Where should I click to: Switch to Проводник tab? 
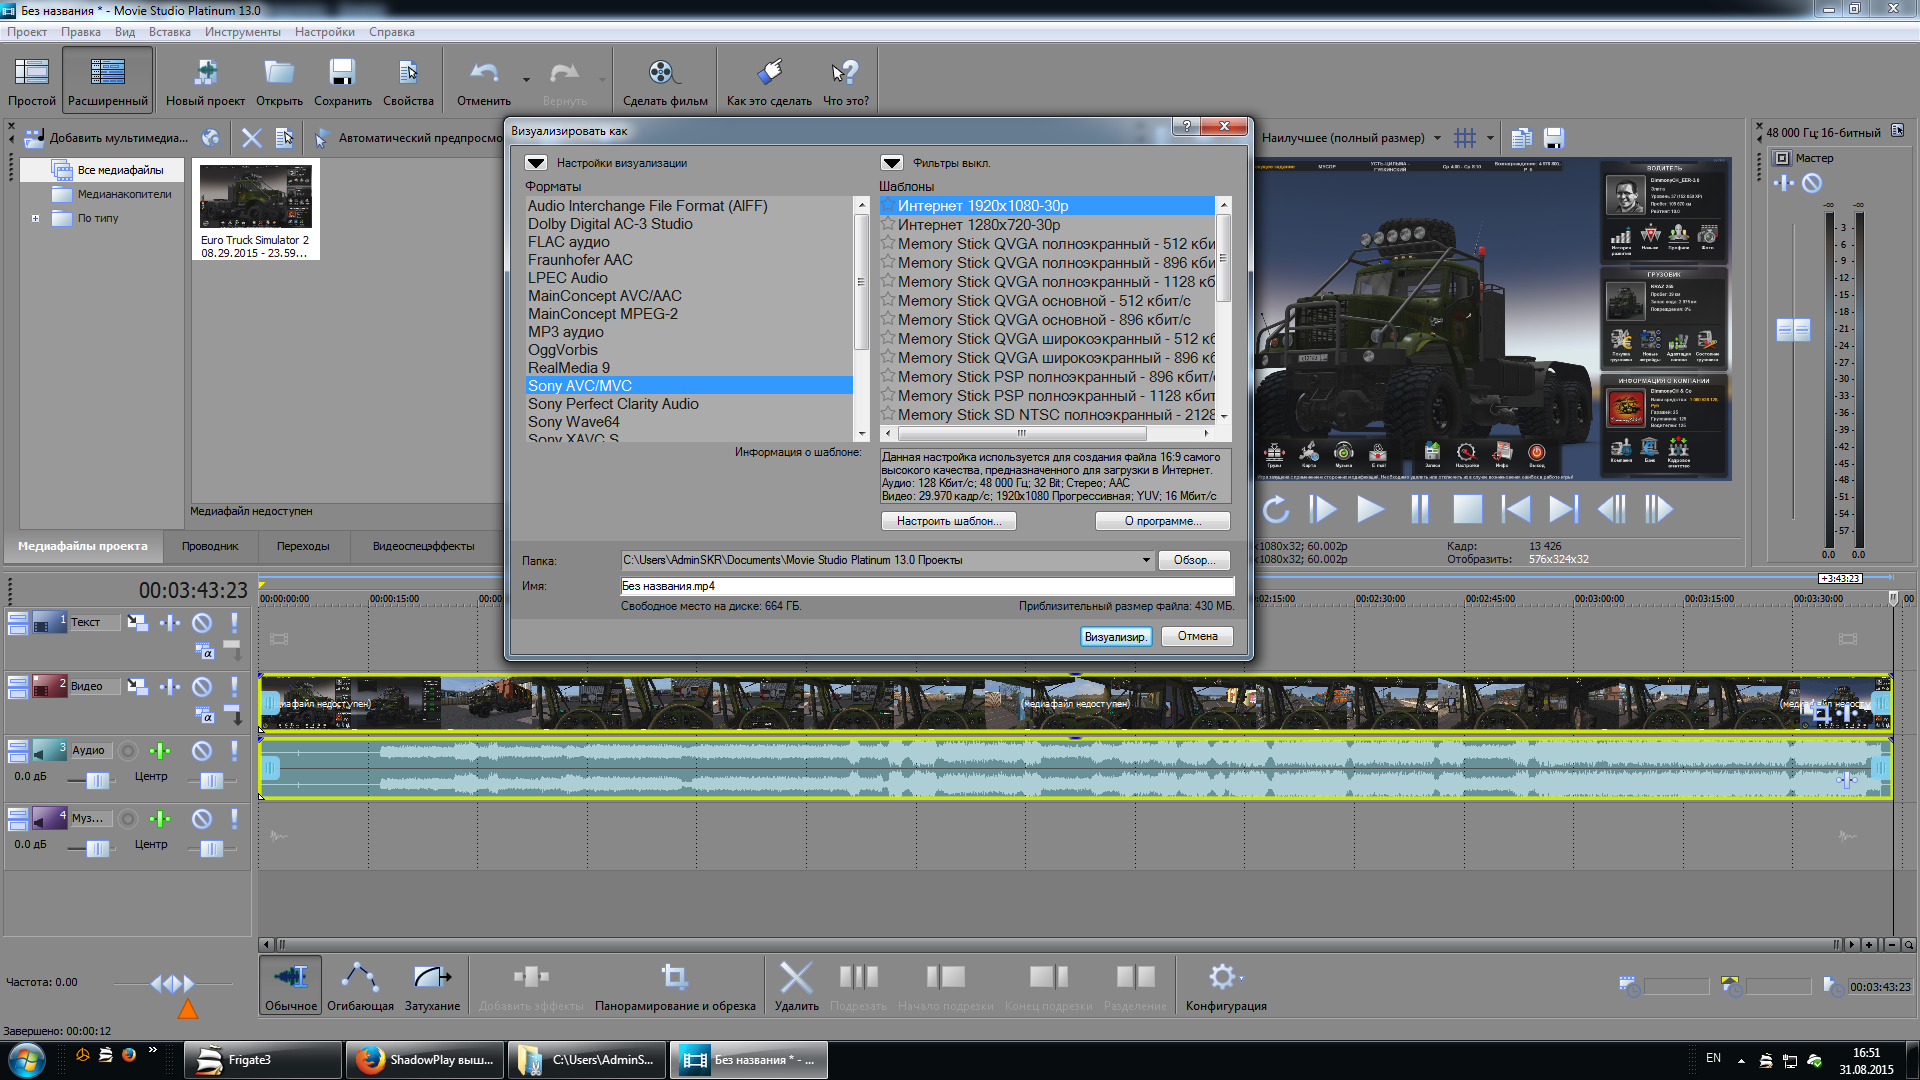click(x=210, y=546)
